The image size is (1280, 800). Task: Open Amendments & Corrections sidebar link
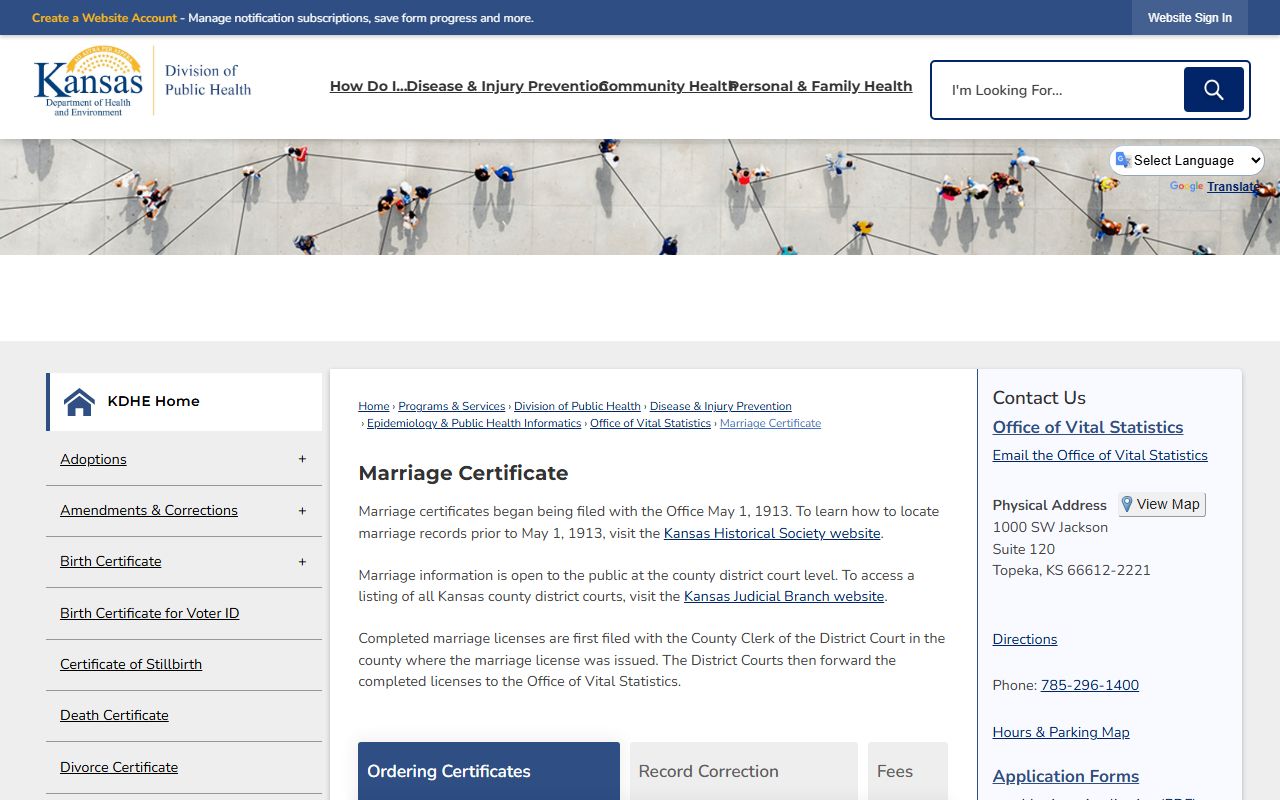click(149, 510)
